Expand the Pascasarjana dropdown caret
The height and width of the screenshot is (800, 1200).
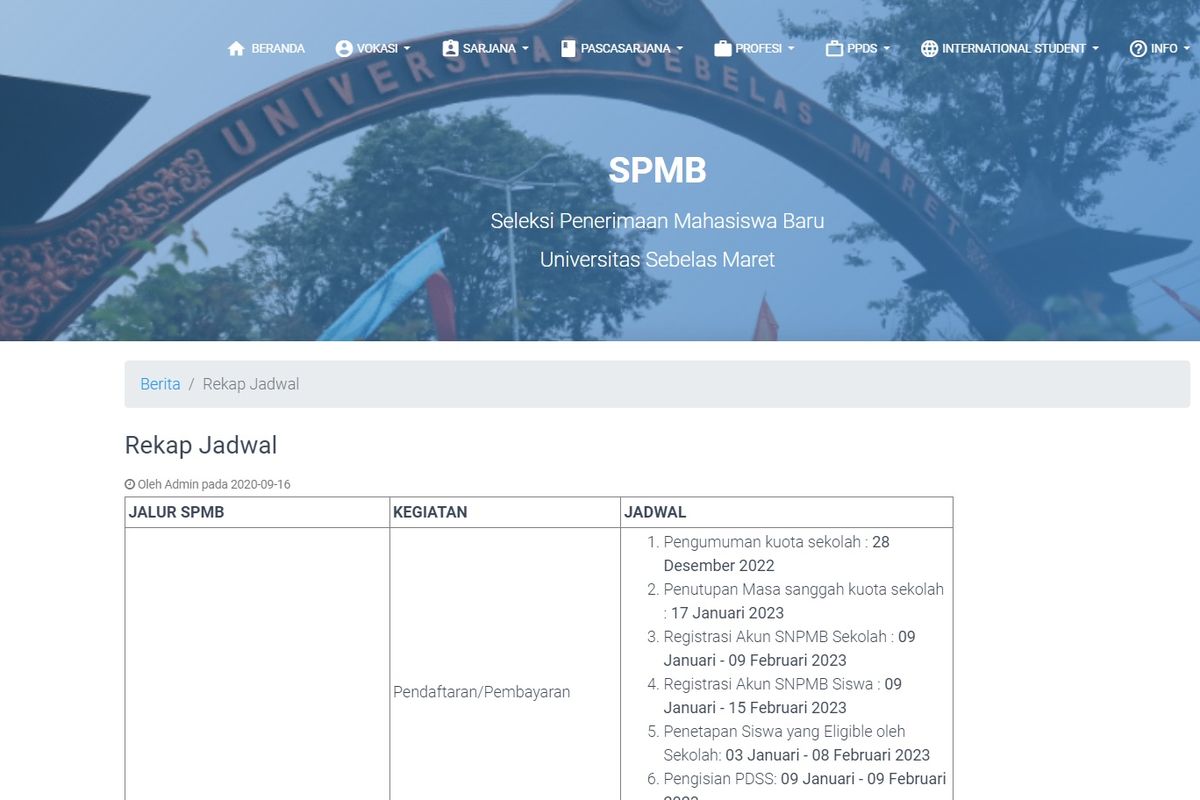pyautogui.click(x=680, y=48)
